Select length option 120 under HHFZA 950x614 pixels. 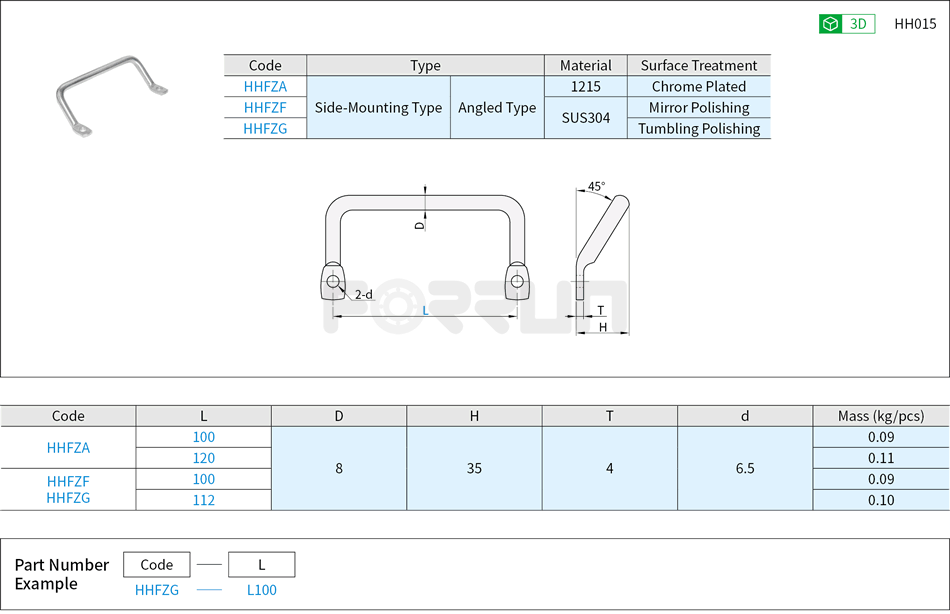(x=203, y=458)
